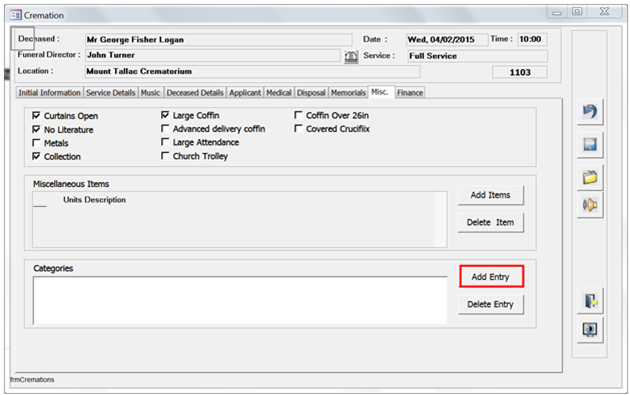Open the yellow folder icon

pos(590,177)
